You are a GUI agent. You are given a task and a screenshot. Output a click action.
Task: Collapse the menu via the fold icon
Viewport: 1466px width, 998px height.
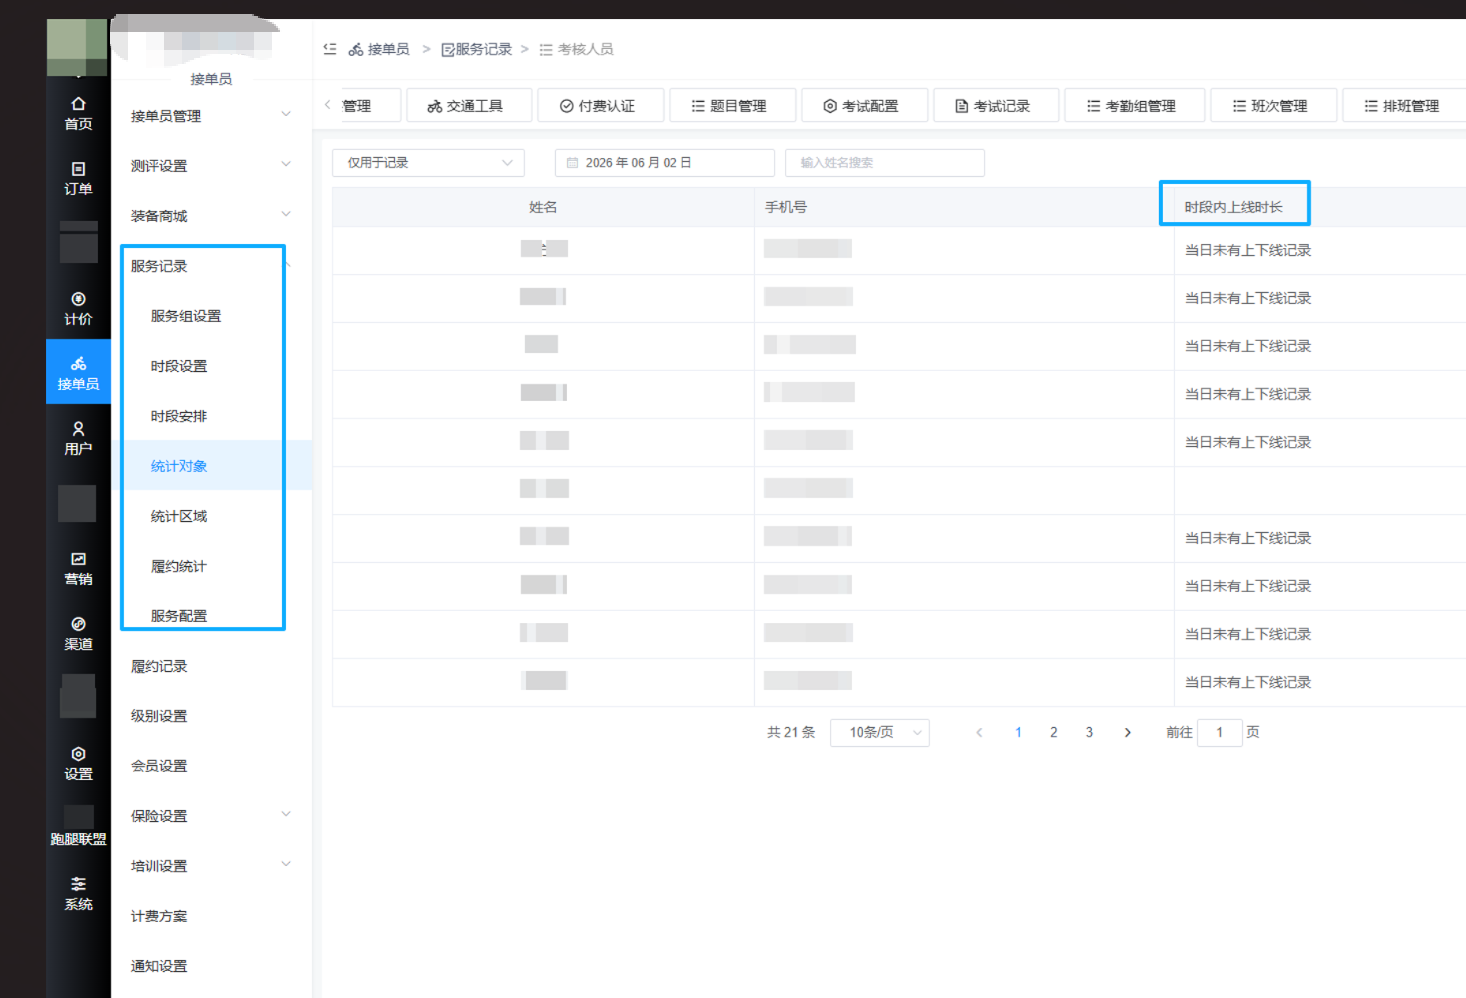(x=330, y=49)
